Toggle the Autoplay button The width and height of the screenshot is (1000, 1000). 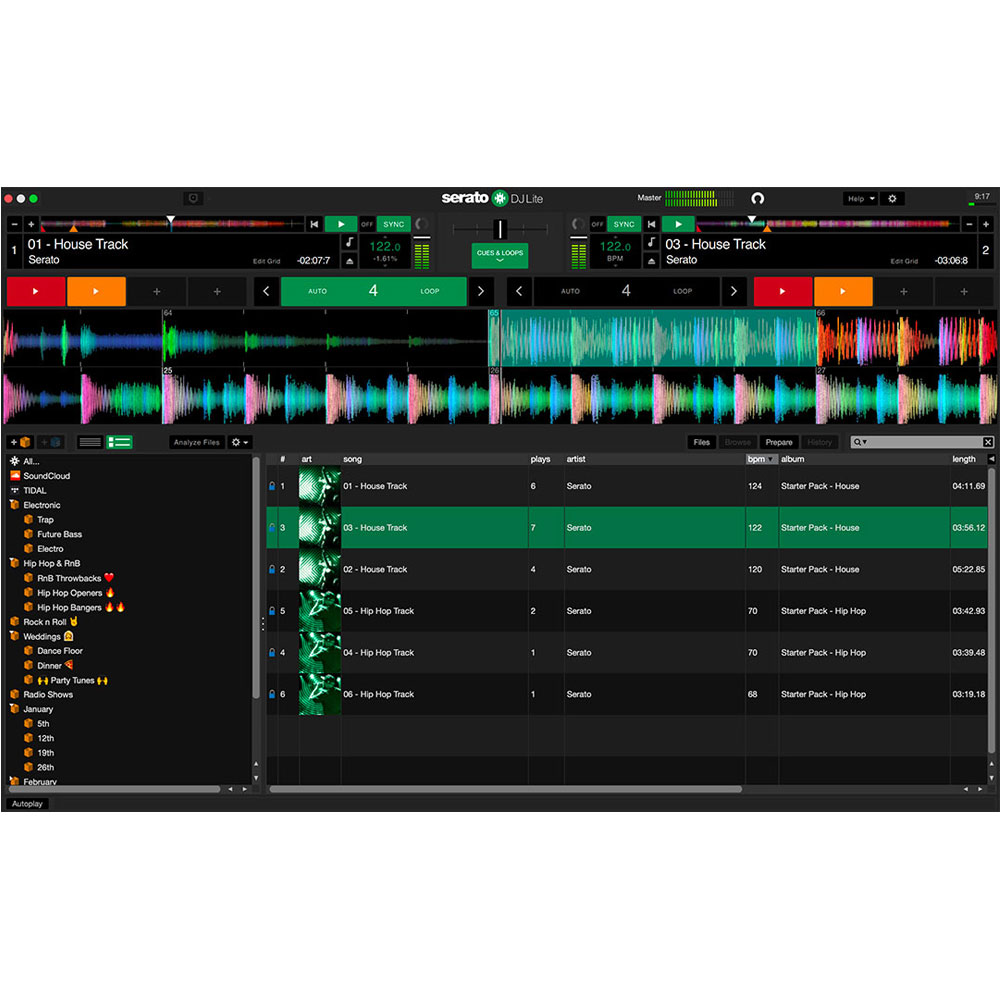pos(27,804)
